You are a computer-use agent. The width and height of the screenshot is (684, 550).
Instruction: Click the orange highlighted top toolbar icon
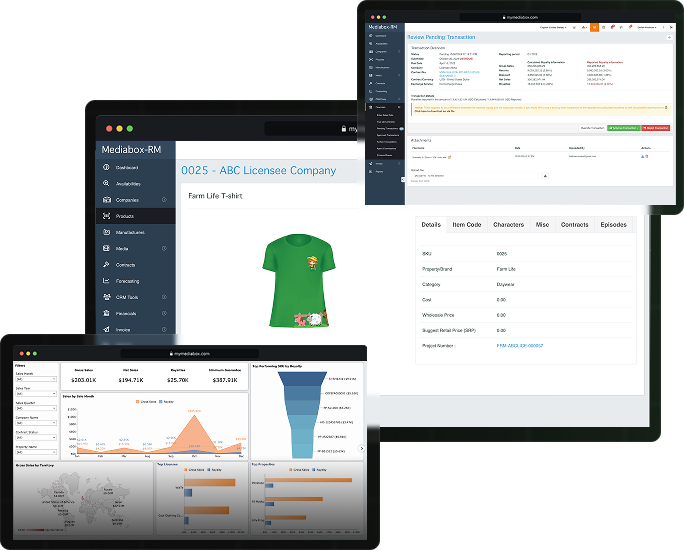[x=594, y=27]
